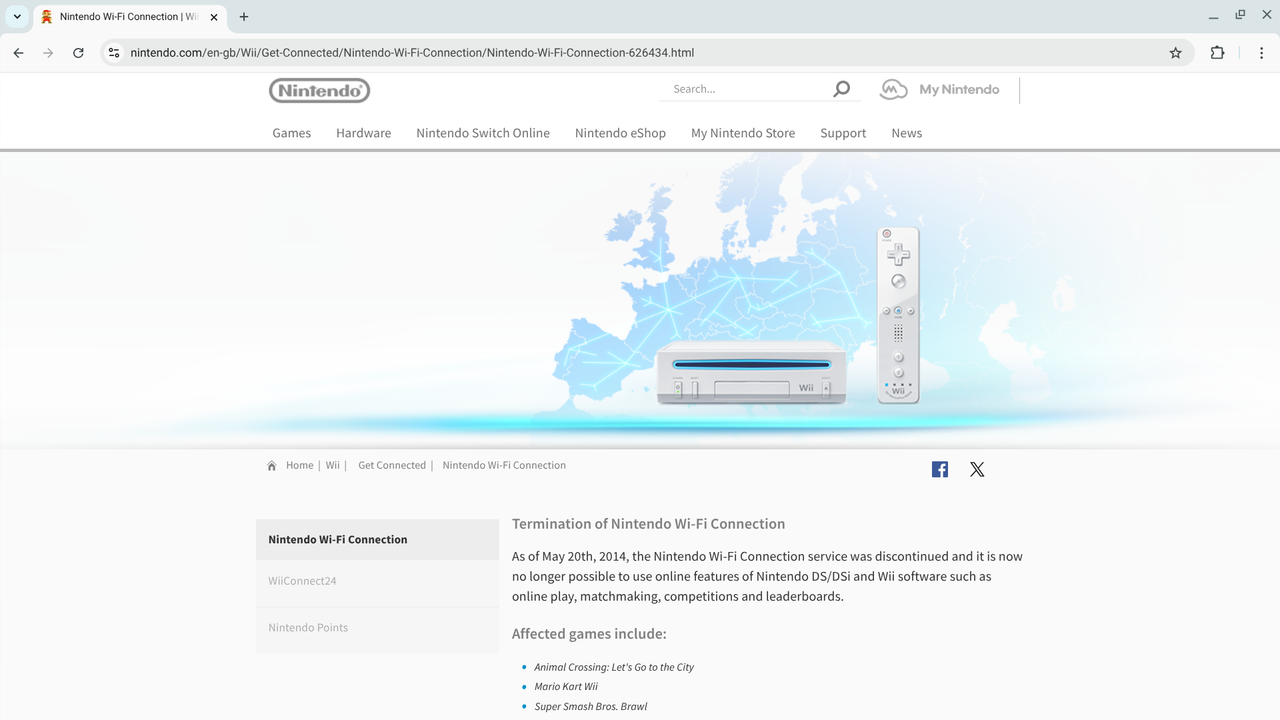Click the search magnifier icon
This screenshot has height=720, width=1280.
click(842, 89)
